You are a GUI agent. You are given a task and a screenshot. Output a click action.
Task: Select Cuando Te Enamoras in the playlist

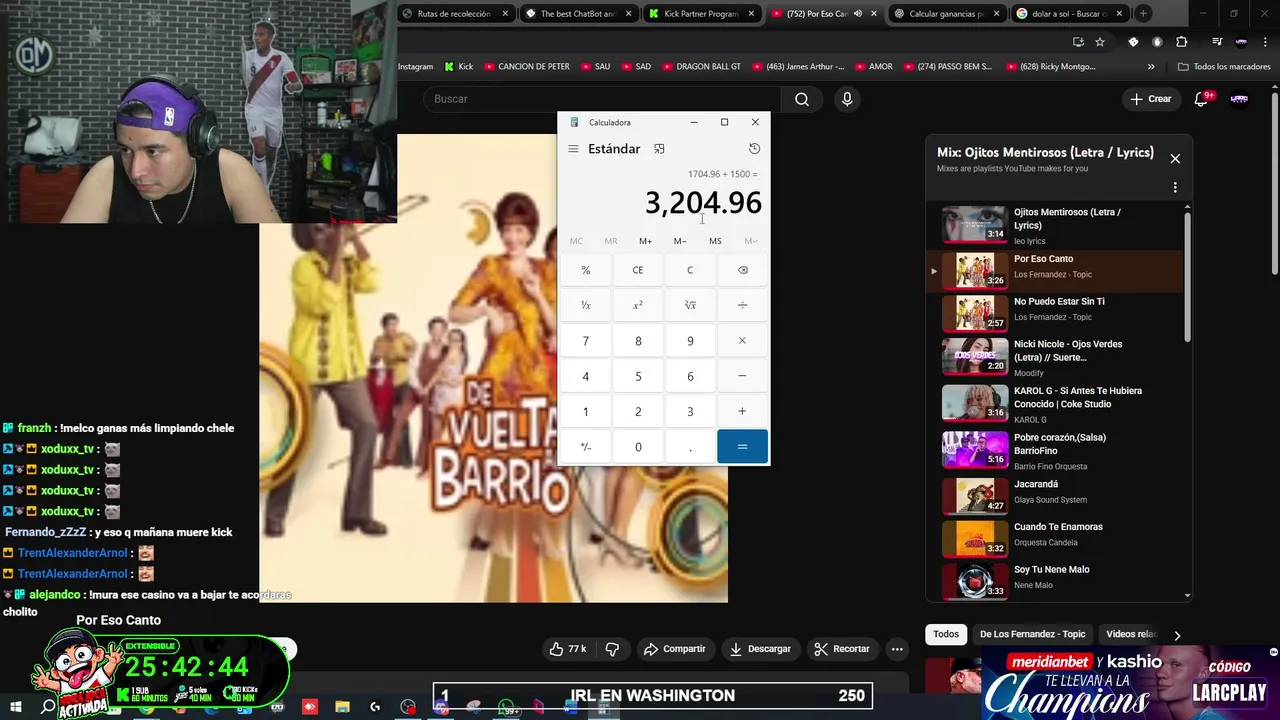(1060, 537)
